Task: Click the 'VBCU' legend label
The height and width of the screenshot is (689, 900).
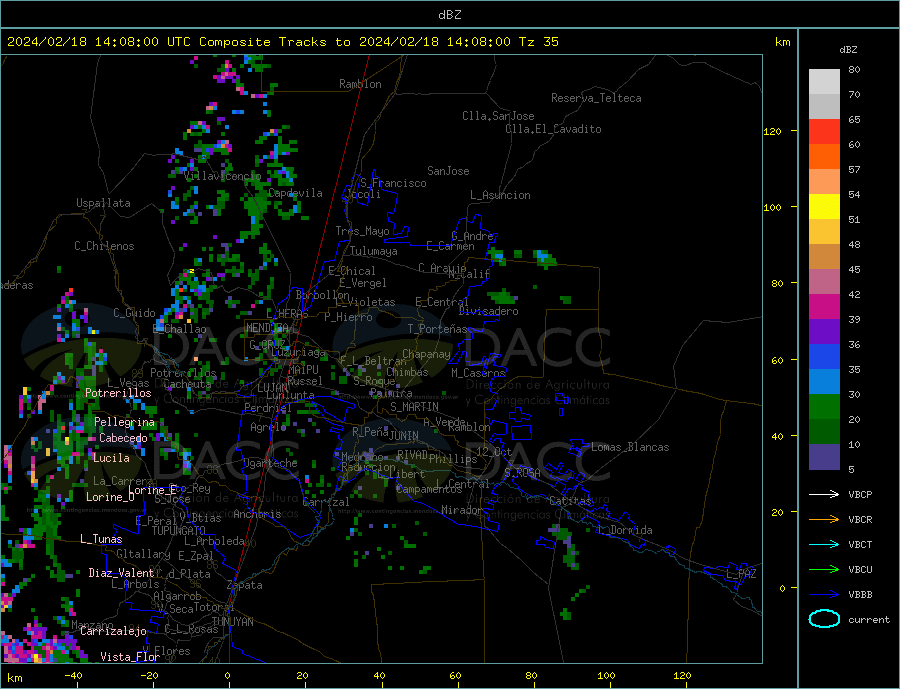Action: pos(860,570)
